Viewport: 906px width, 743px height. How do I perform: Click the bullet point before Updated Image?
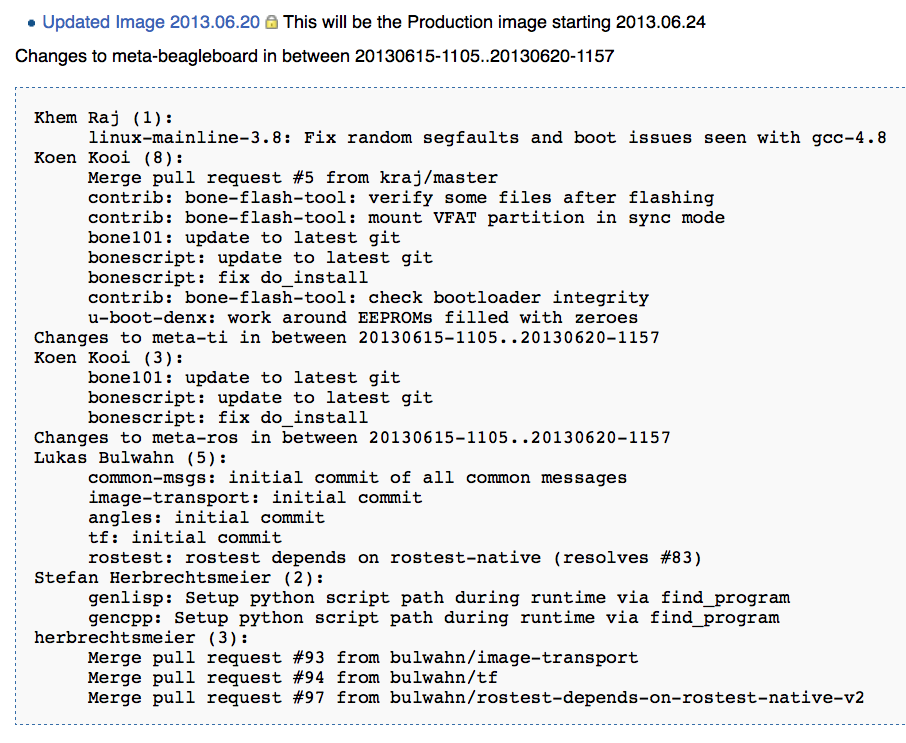point(31,22)
